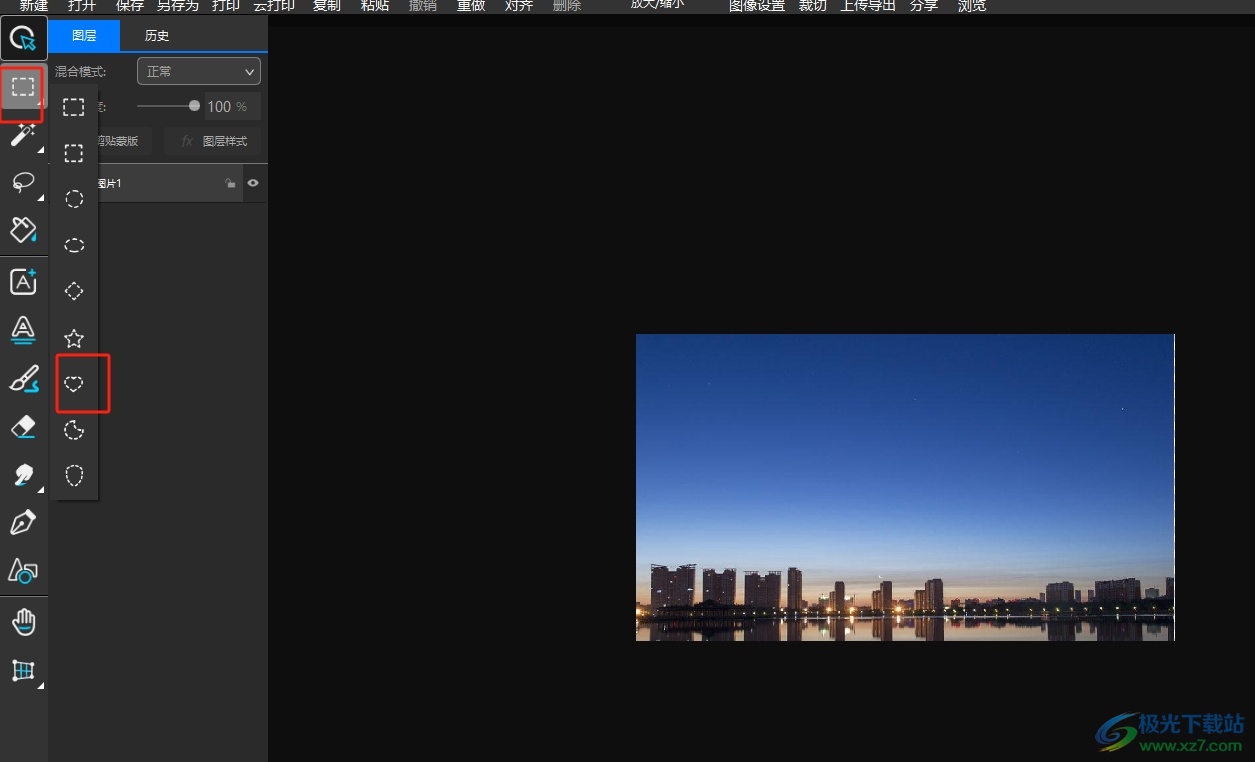Switch to the 图层 tab
This screenshot has width=1255, height=762.
tap(84, 36)
